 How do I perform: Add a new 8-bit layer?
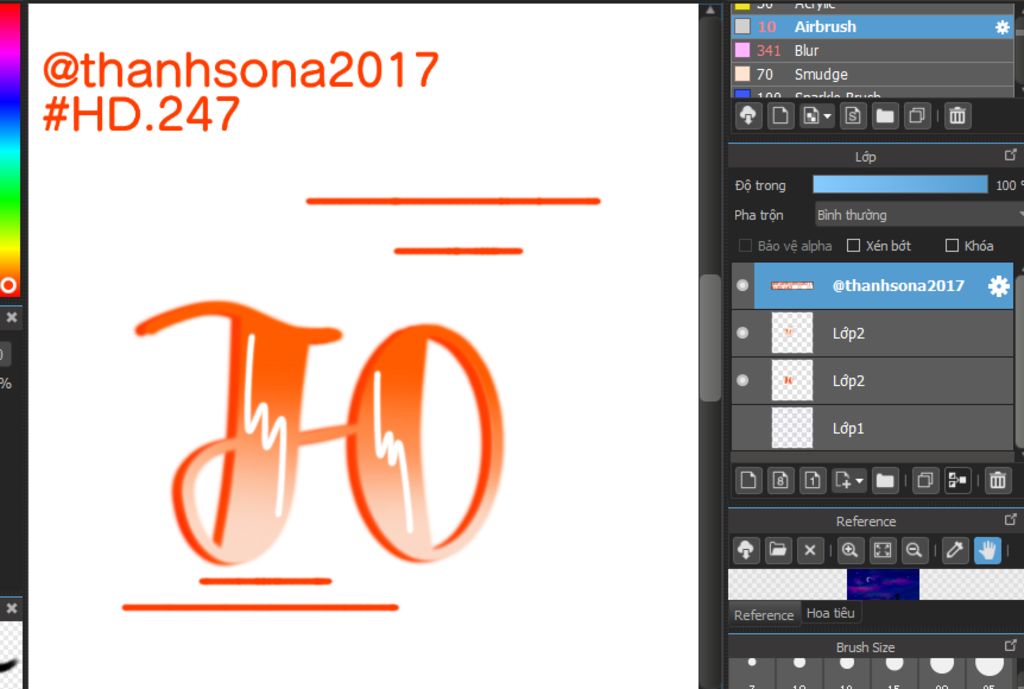click(780, 481)
